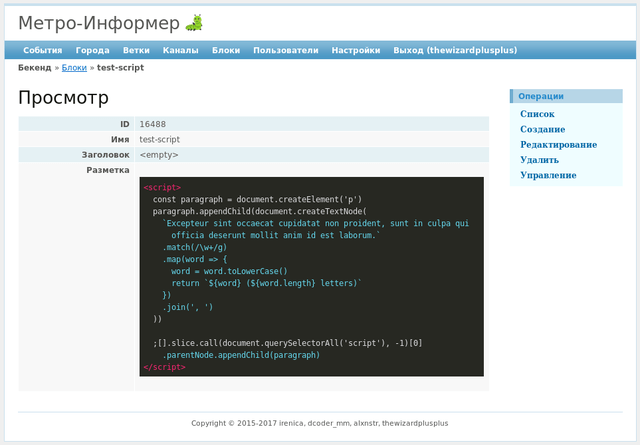Log out via Выход (thewizardplusplus)
The image size is (640, 445).
tap(455, 50)
